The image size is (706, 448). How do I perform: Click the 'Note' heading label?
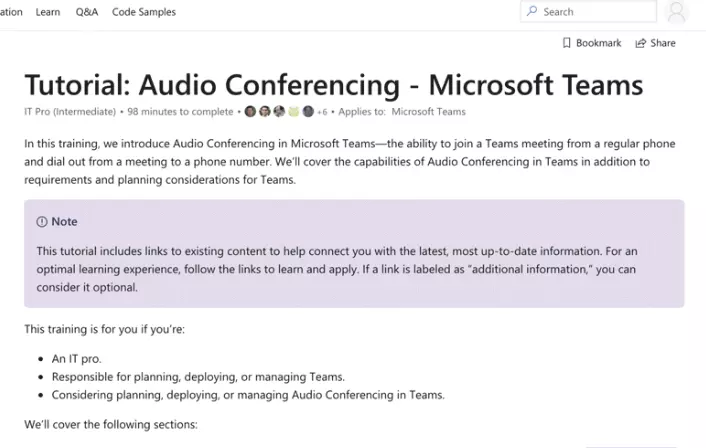64,222
